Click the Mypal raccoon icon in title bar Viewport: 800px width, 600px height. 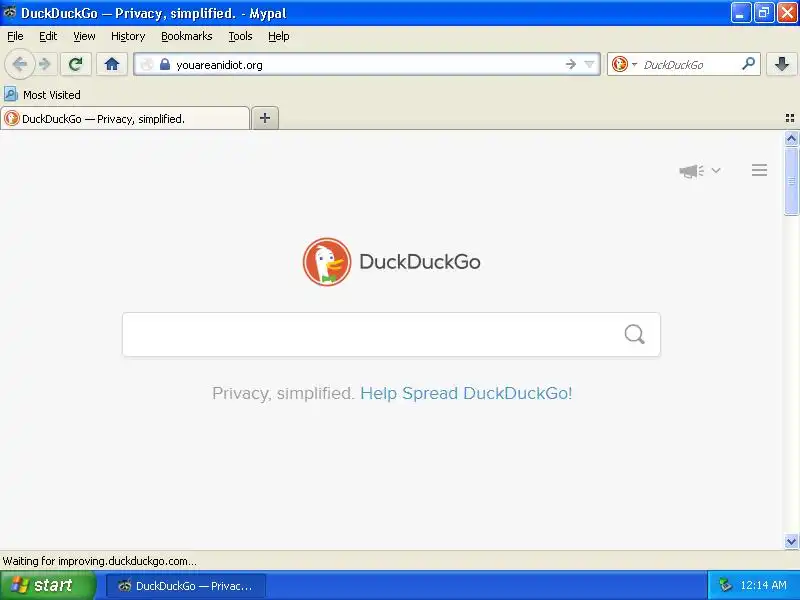(10, 12)
